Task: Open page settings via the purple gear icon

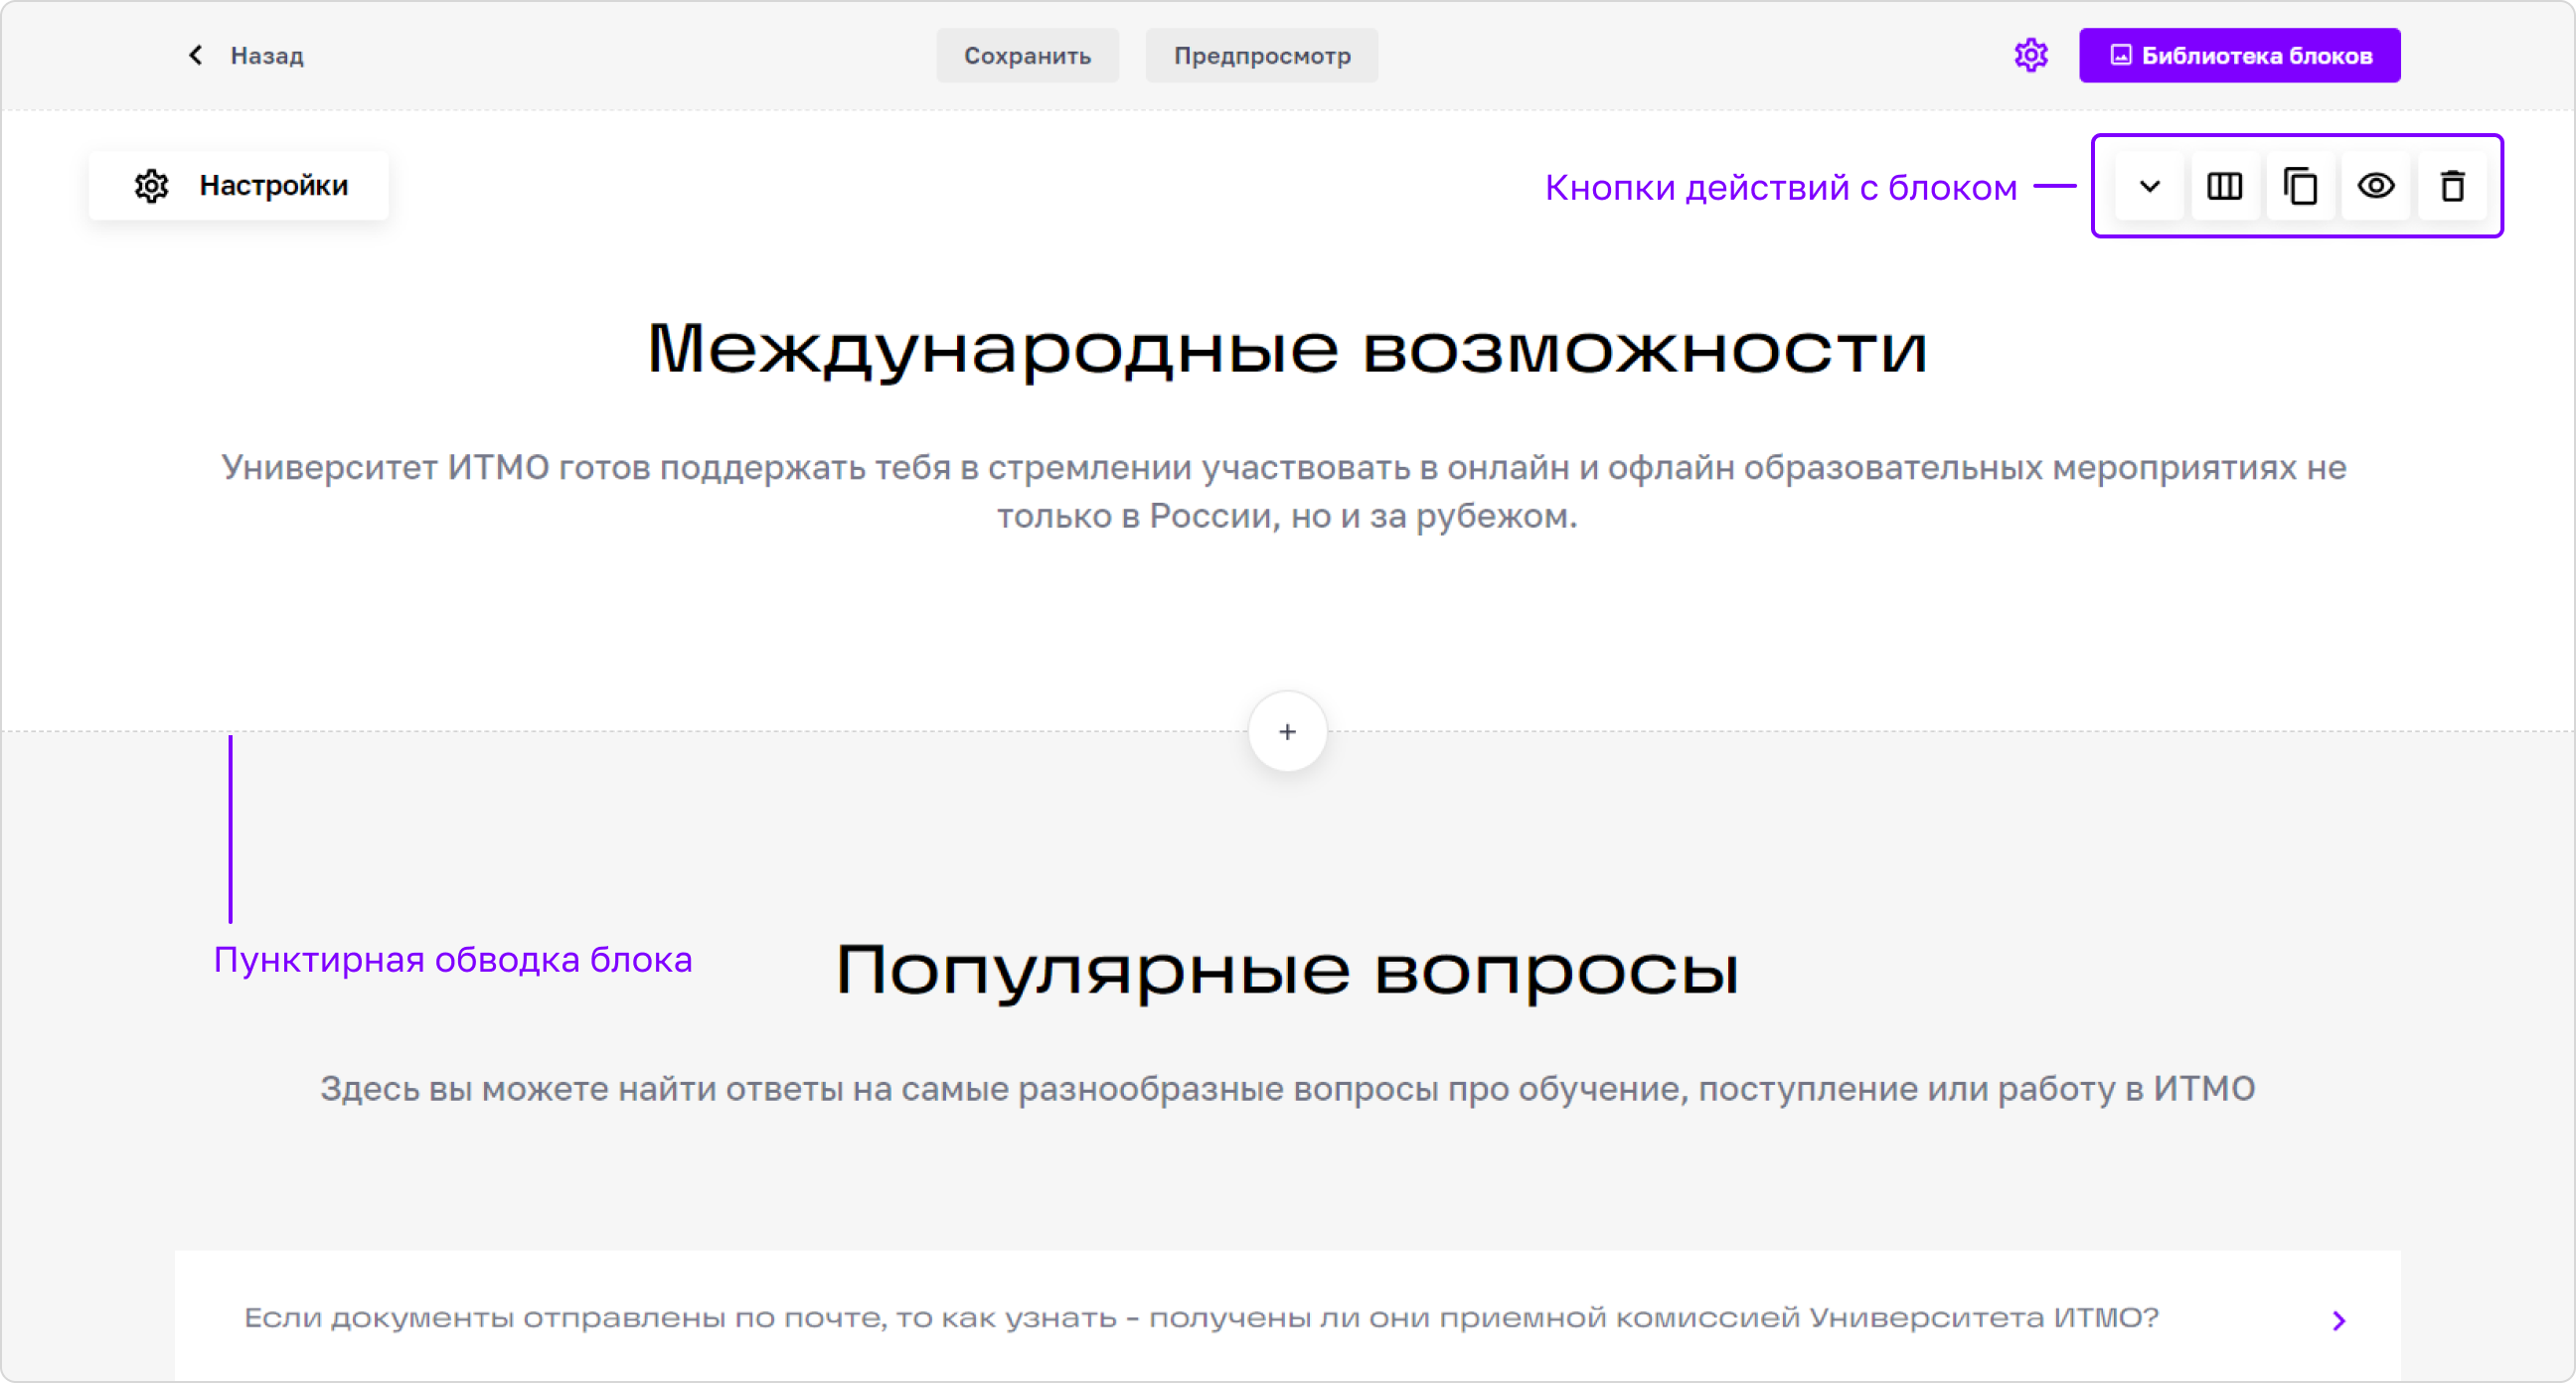Action: [x=2030, y=55]
